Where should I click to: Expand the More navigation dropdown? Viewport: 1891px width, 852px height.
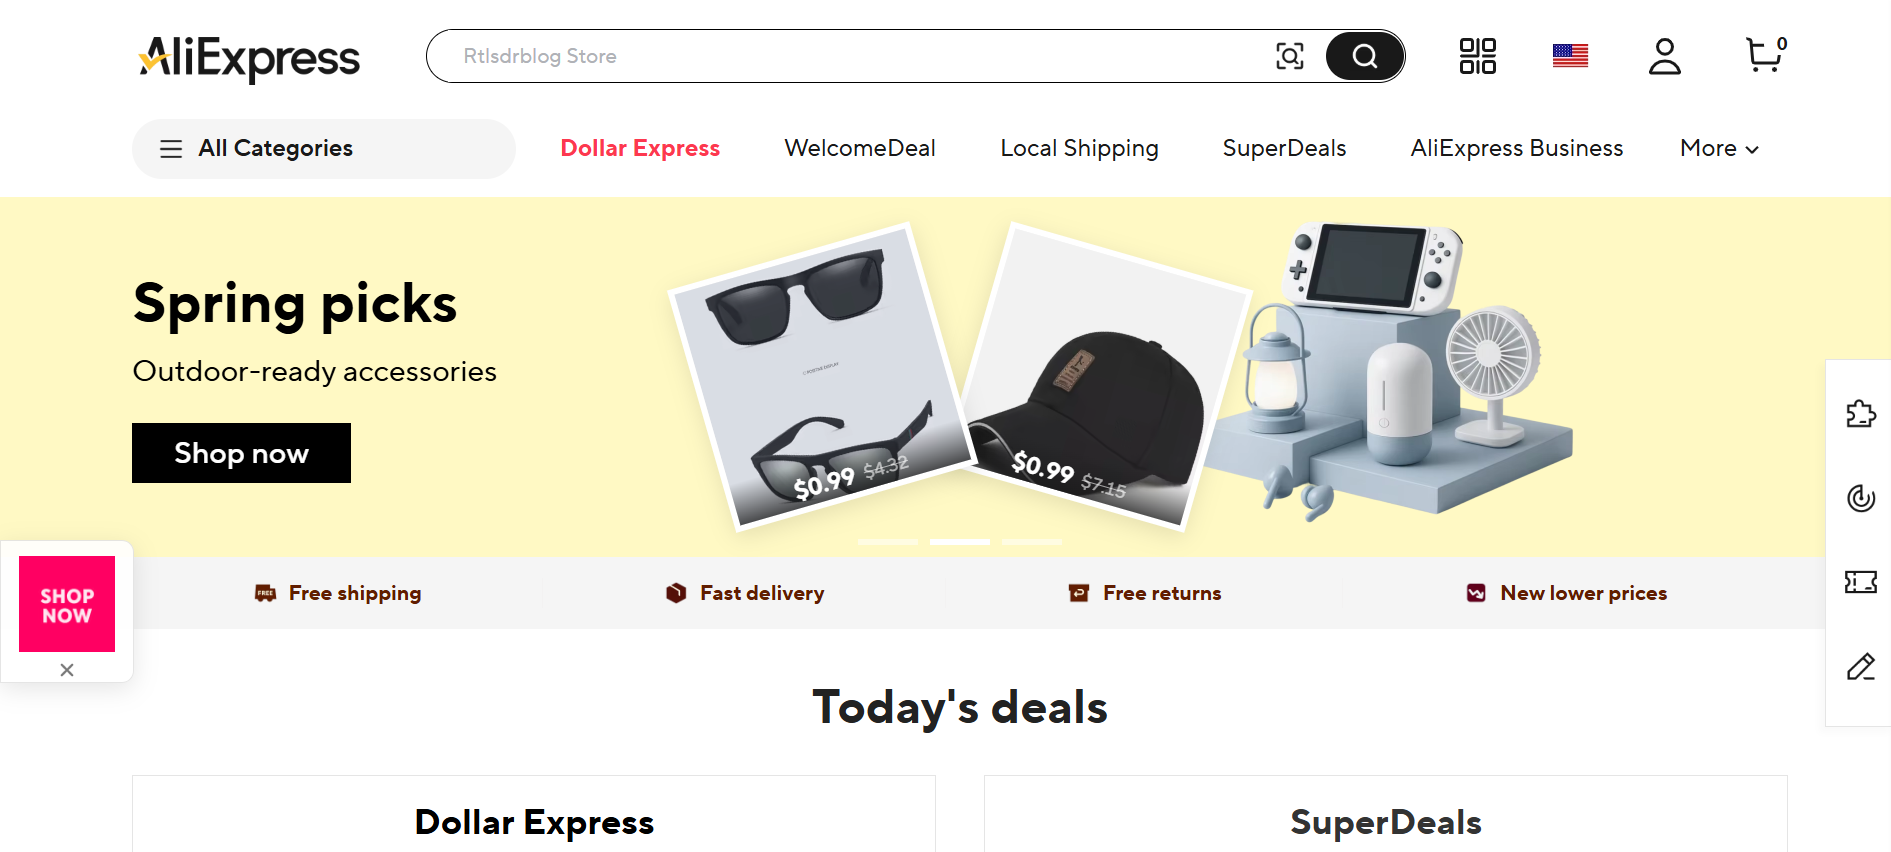[x=1719, y=148]
